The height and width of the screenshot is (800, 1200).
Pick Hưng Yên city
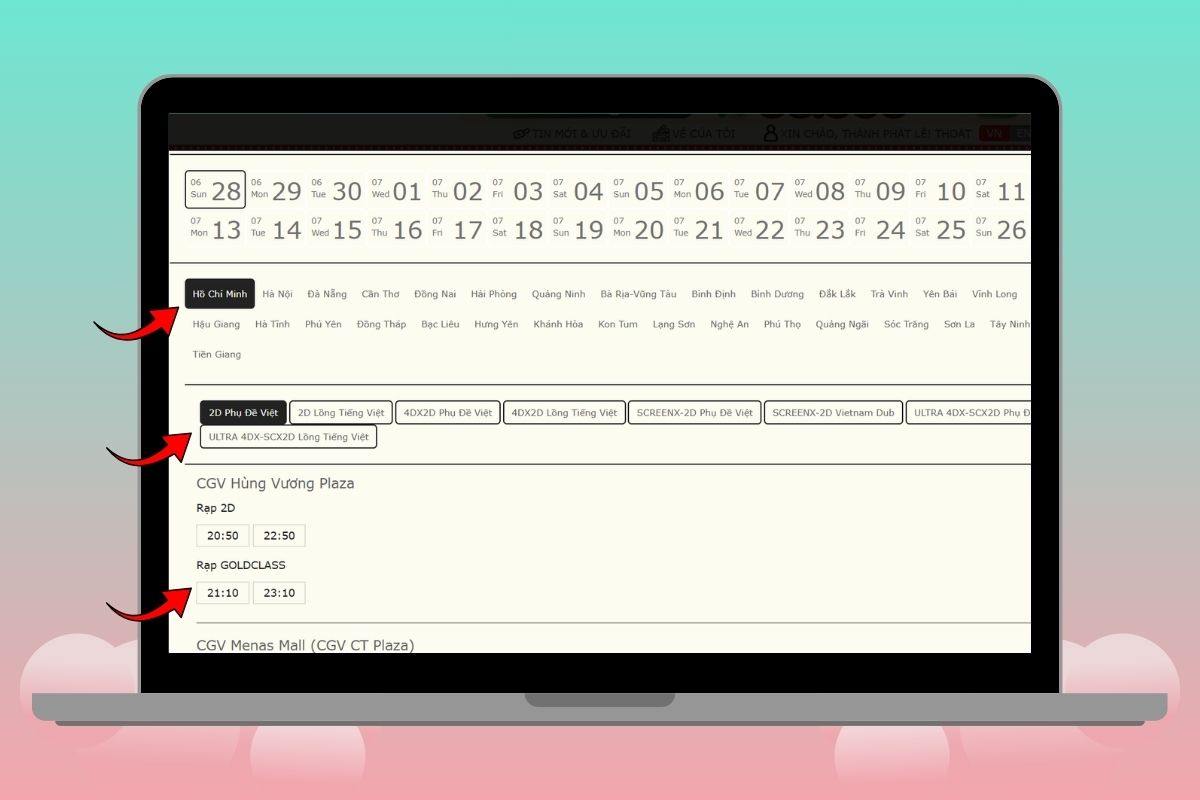point(496,324)
